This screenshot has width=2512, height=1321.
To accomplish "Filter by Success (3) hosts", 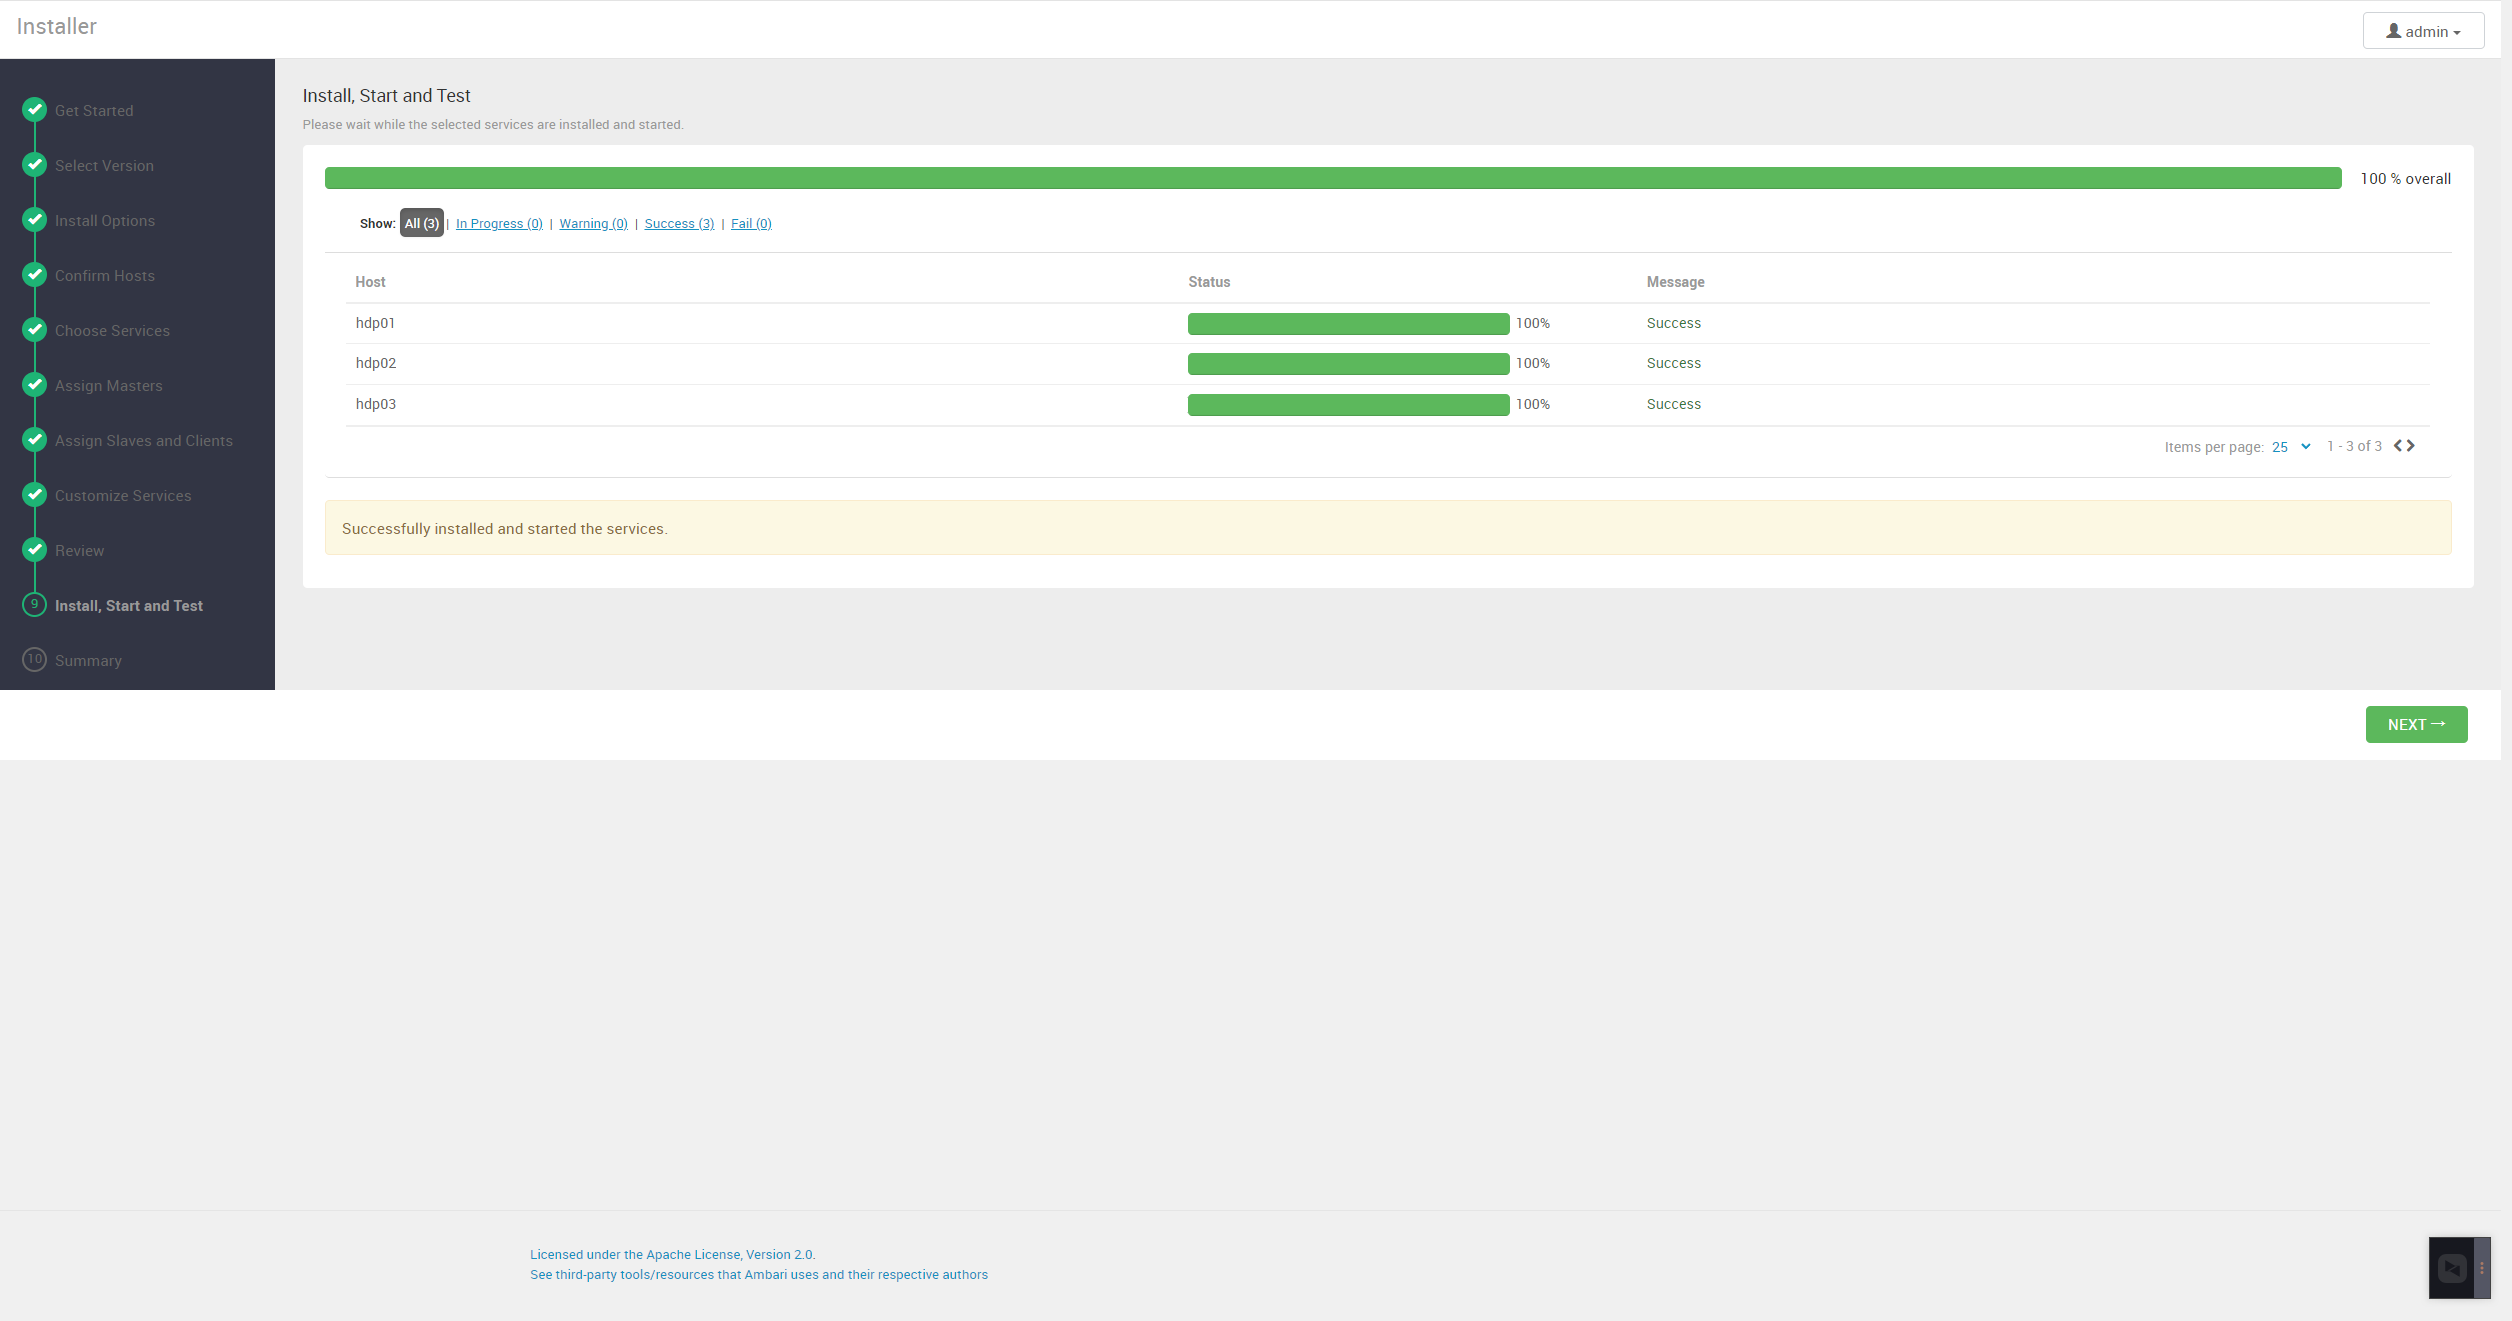I will (x=679, y=223).
